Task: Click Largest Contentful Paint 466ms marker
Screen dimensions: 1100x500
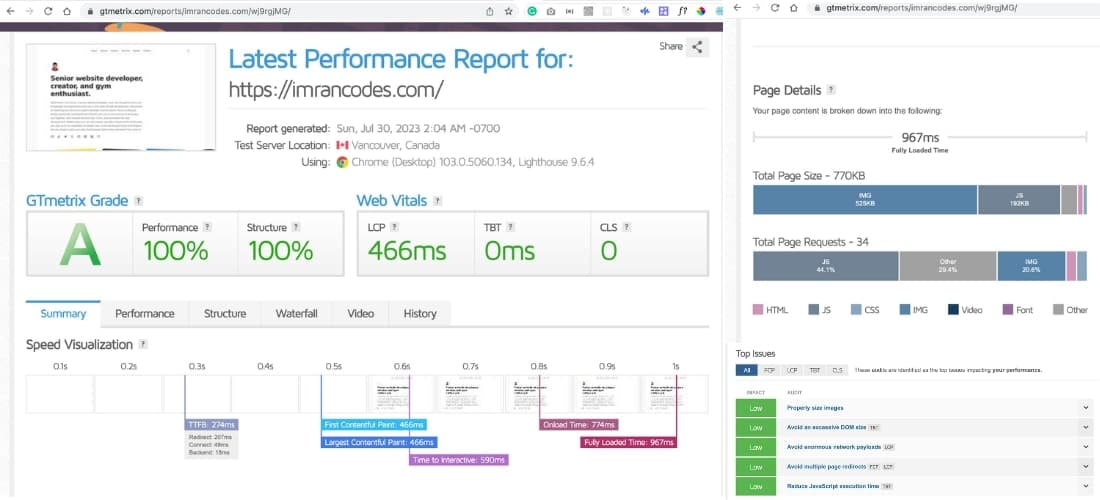Action: pyautogui.click(x=379, y=442)
